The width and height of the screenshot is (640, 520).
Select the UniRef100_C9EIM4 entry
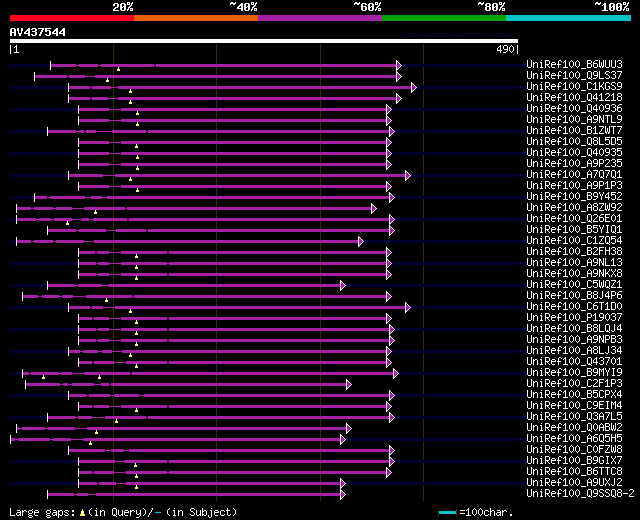point(574,406)
